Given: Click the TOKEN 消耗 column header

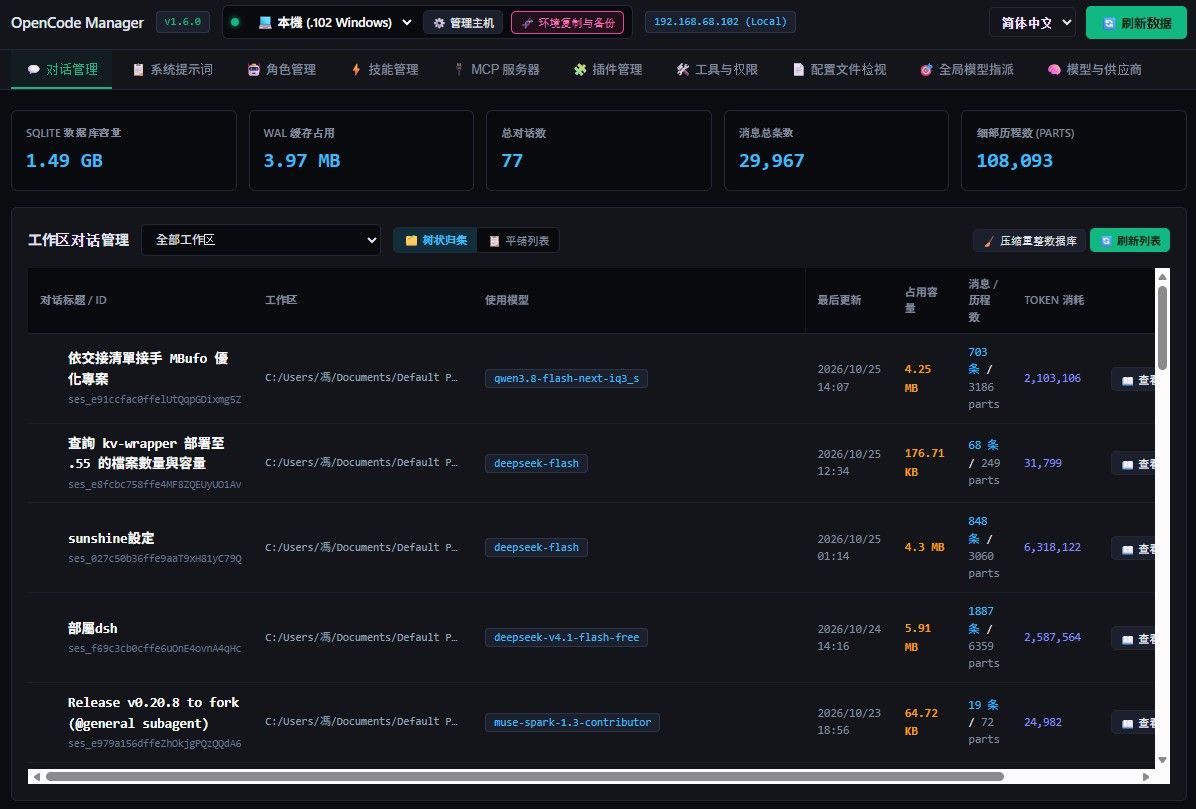Looking at the screenshot, I should 1053,300.
